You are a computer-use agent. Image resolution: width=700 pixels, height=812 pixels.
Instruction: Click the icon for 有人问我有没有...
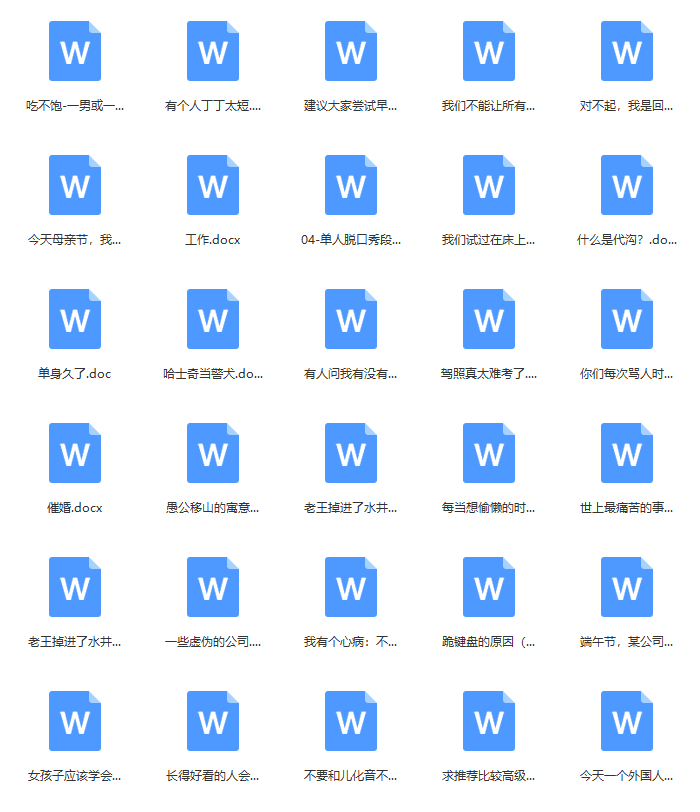(351, 319)
